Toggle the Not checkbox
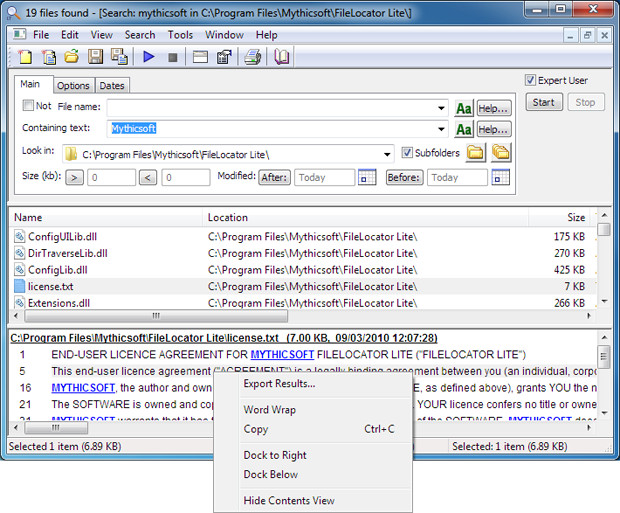 (28, 105)
